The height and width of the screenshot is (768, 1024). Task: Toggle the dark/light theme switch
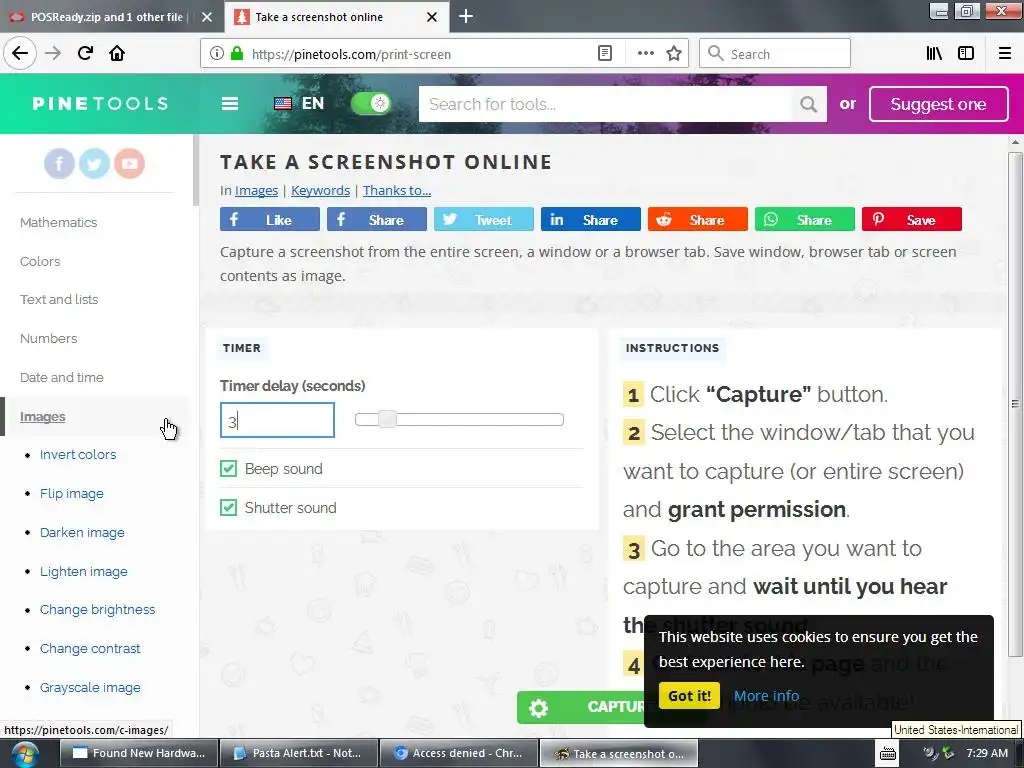(x=371, y=103)
